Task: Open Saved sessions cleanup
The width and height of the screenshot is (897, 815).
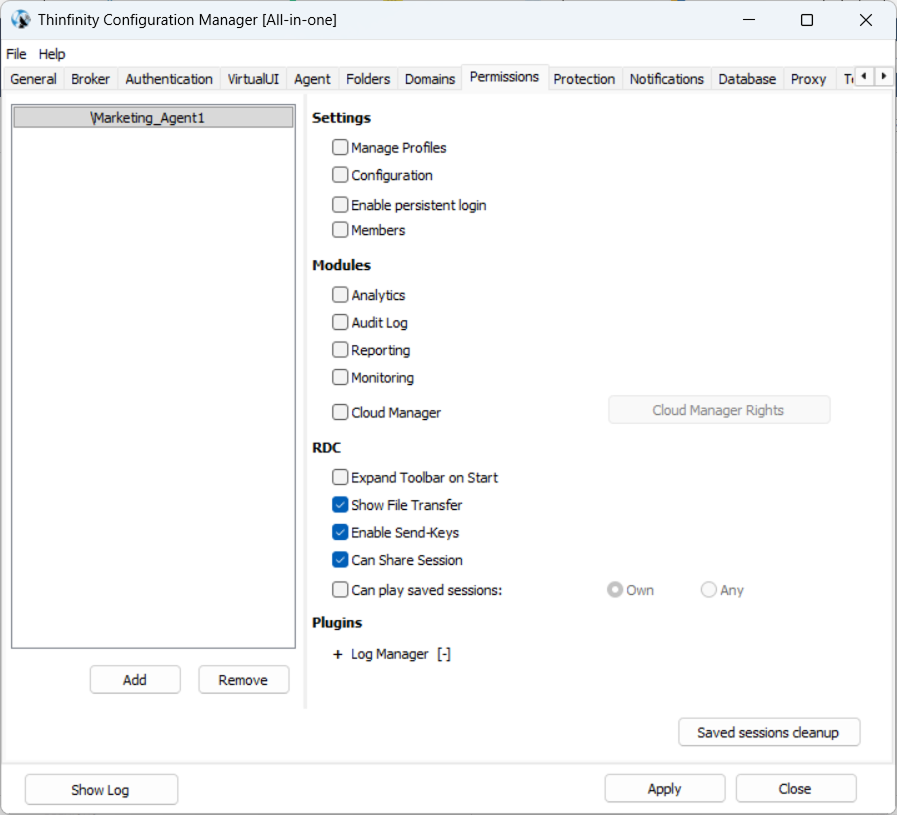Action: tap(769, 732)
